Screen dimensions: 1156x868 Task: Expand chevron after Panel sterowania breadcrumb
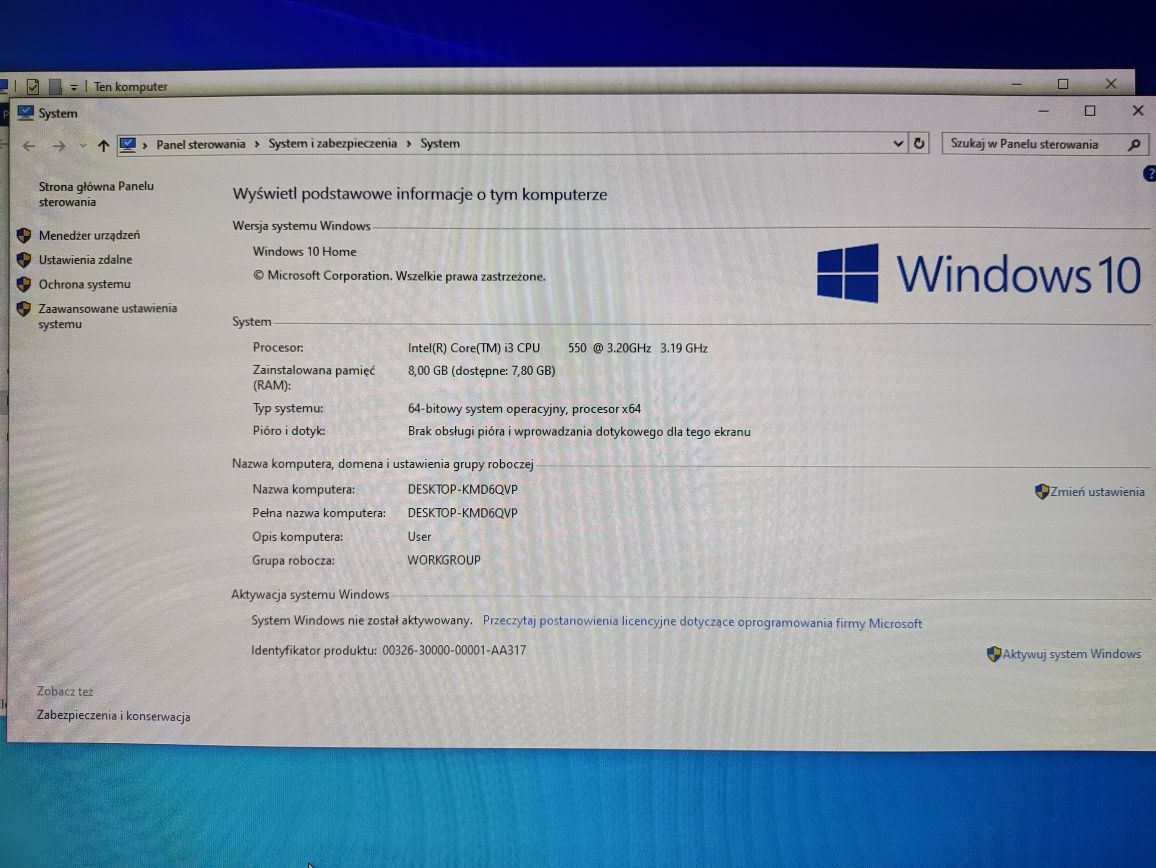coord(257,145)
